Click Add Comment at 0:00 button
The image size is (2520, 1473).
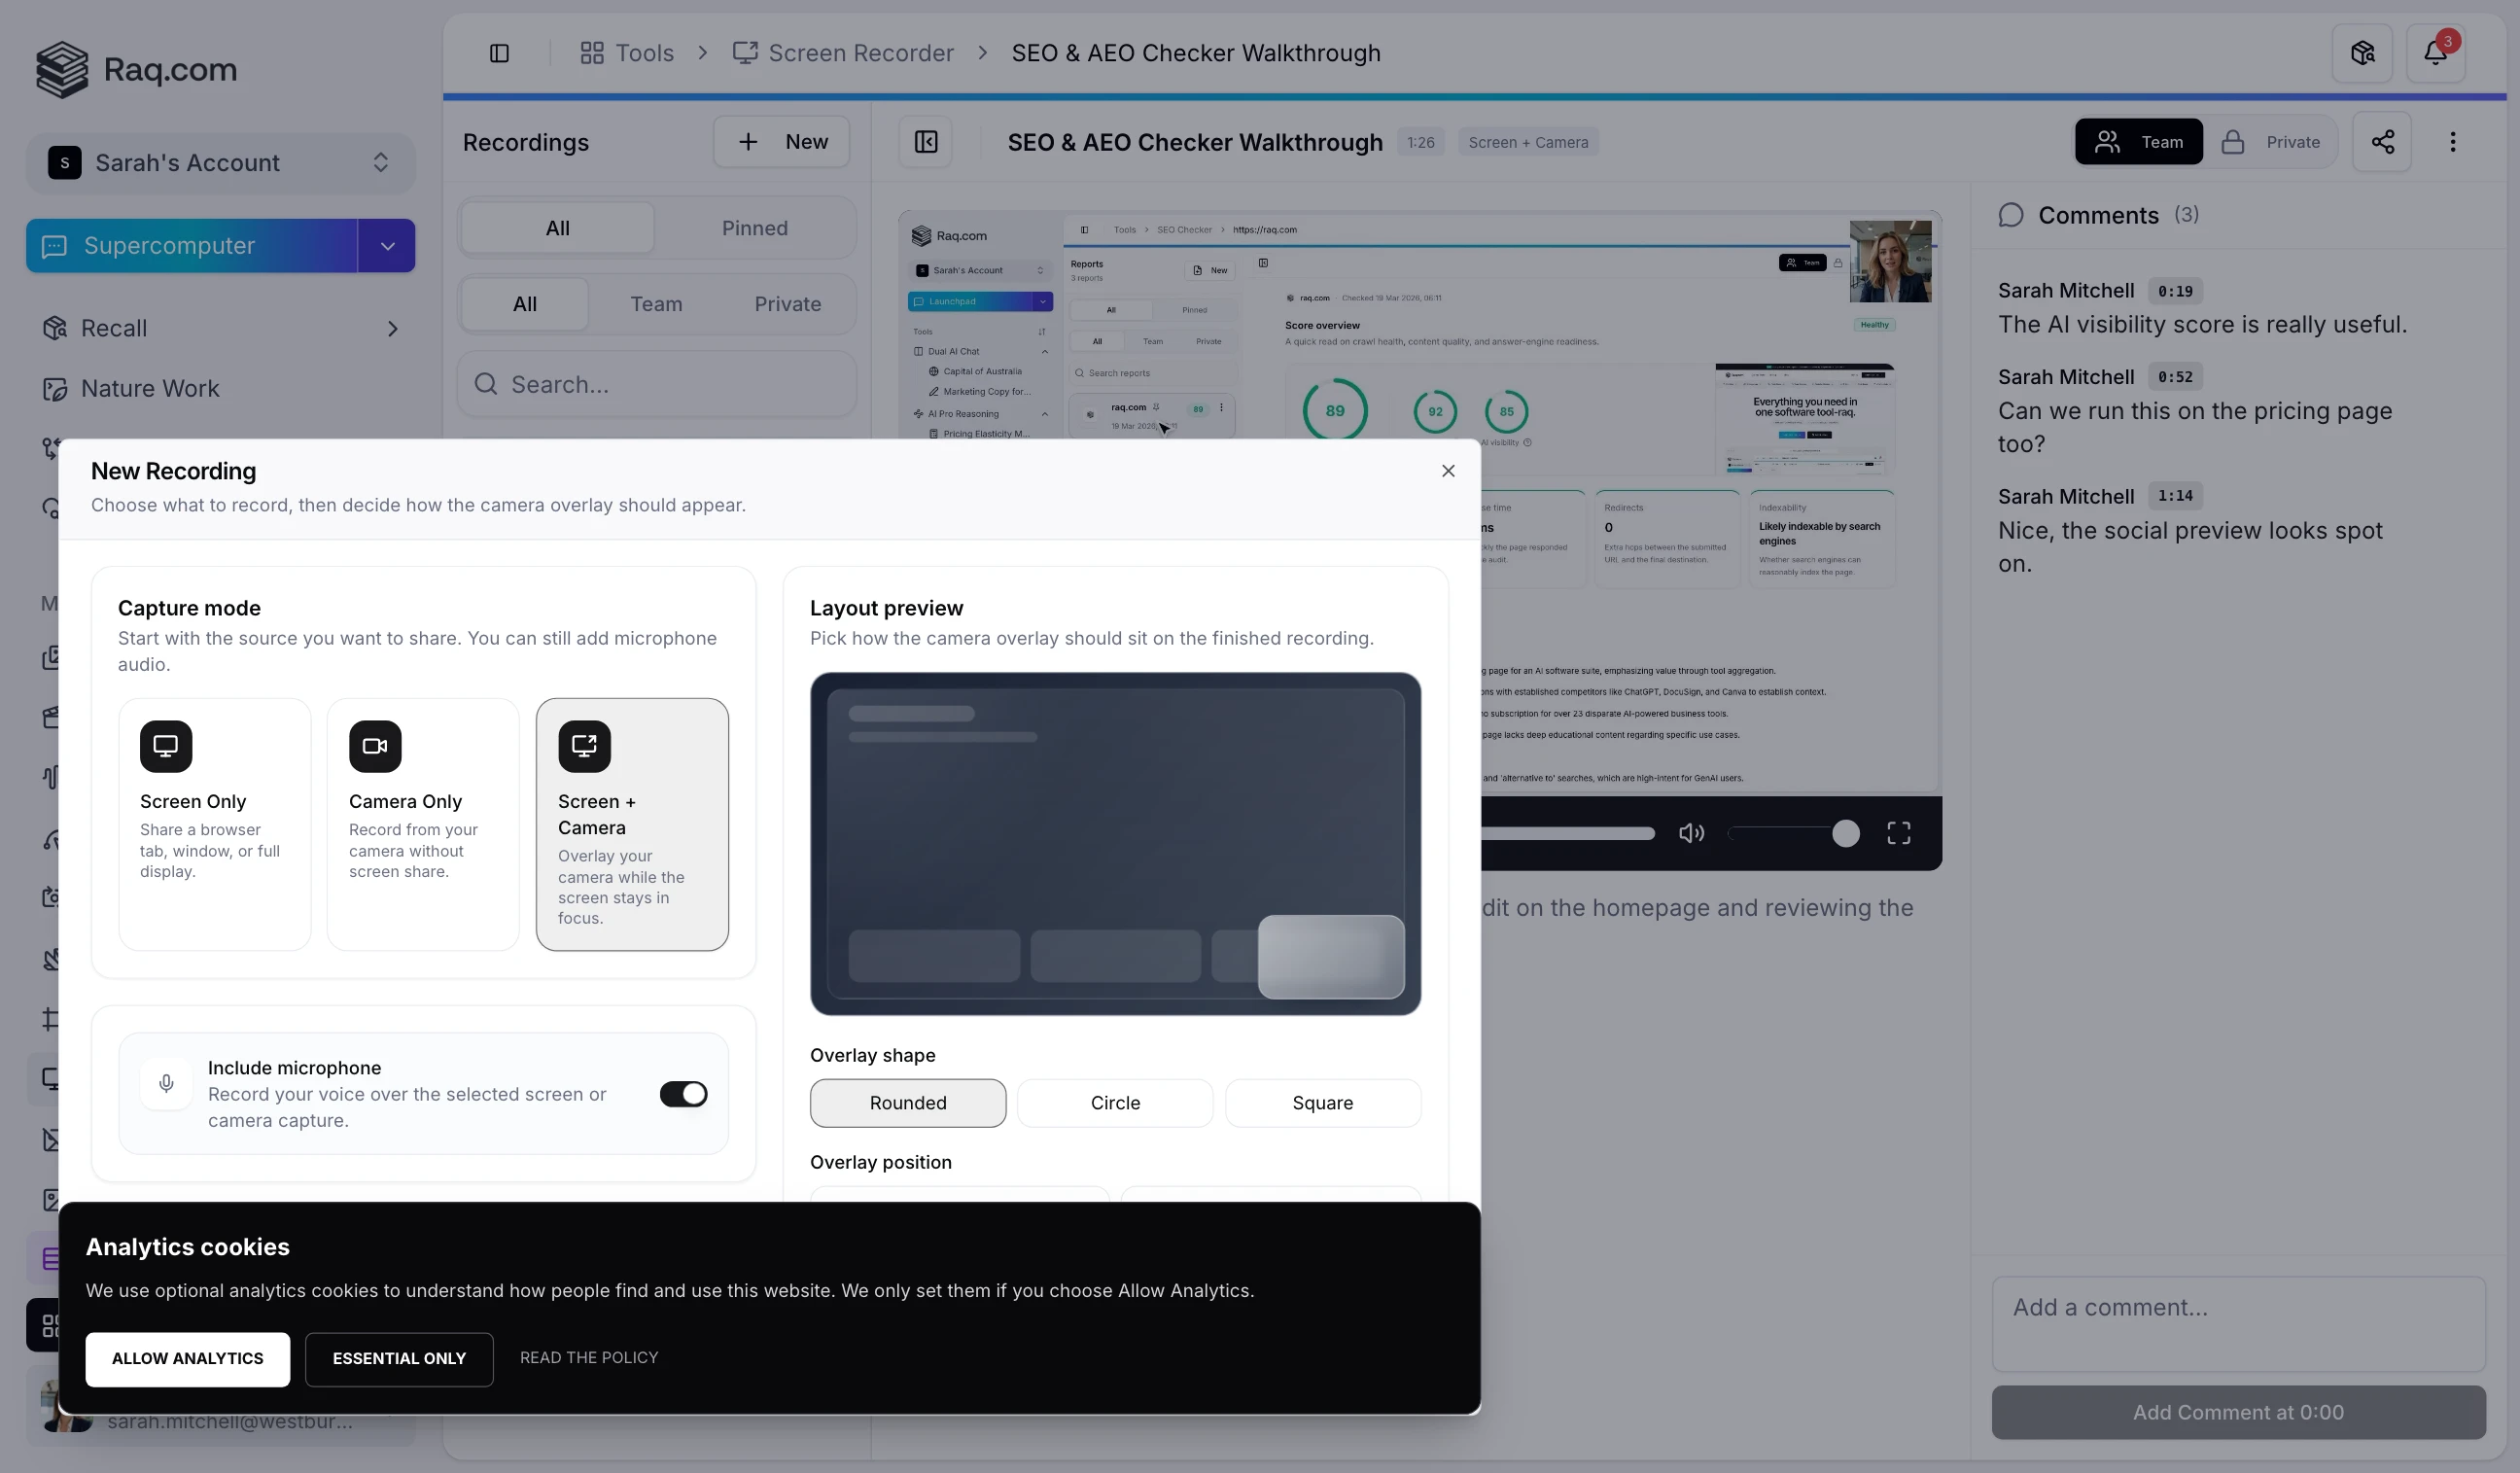coord(2238,1412)
